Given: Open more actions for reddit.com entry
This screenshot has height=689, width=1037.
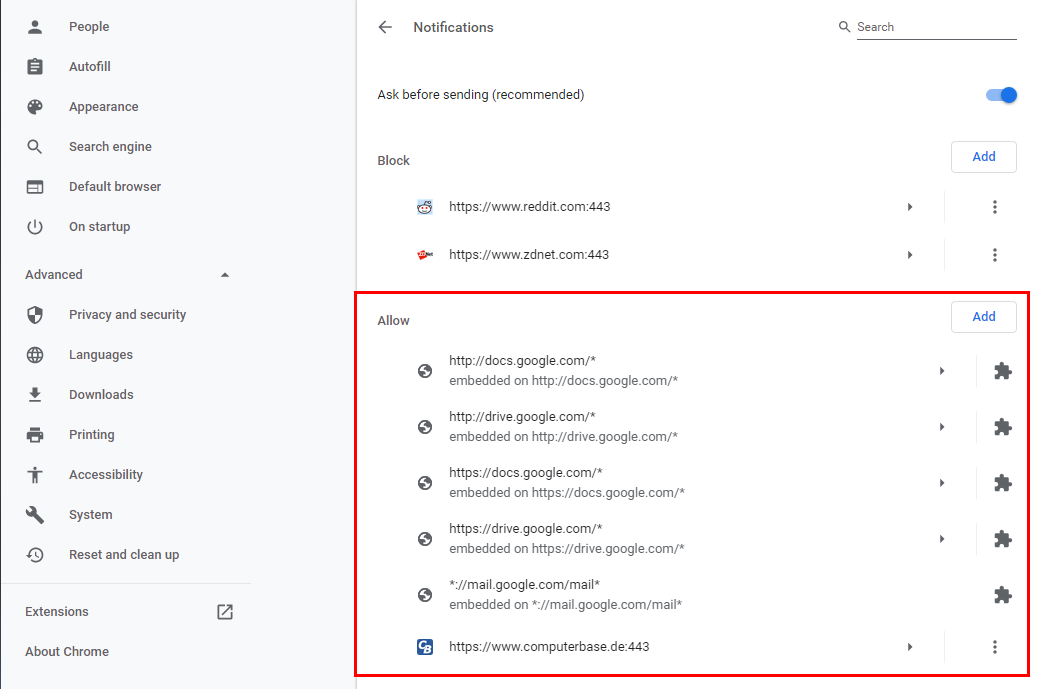Looking at the screenshot, I should tap(995, 207).
